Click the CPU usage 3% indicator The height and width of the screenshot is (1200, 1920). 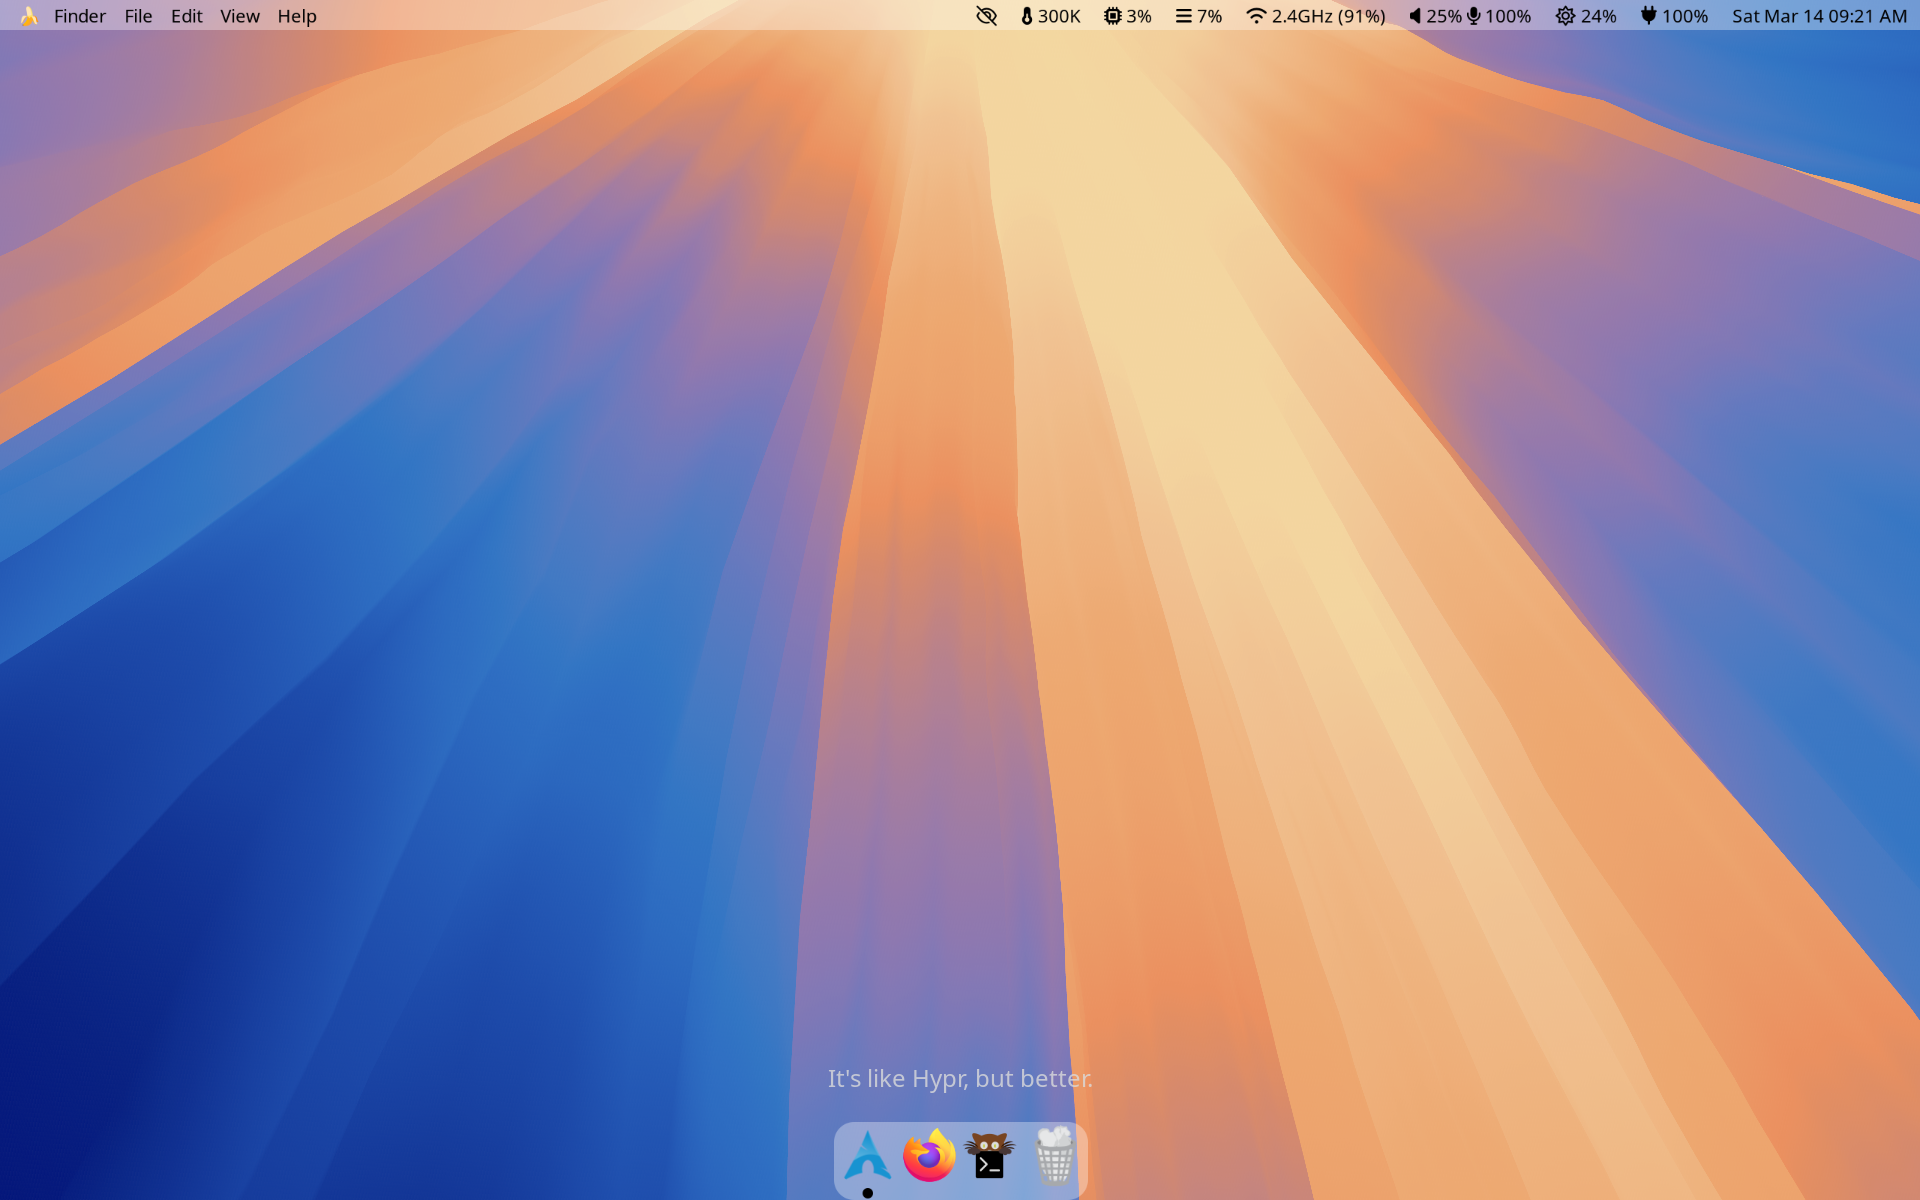1128,16
